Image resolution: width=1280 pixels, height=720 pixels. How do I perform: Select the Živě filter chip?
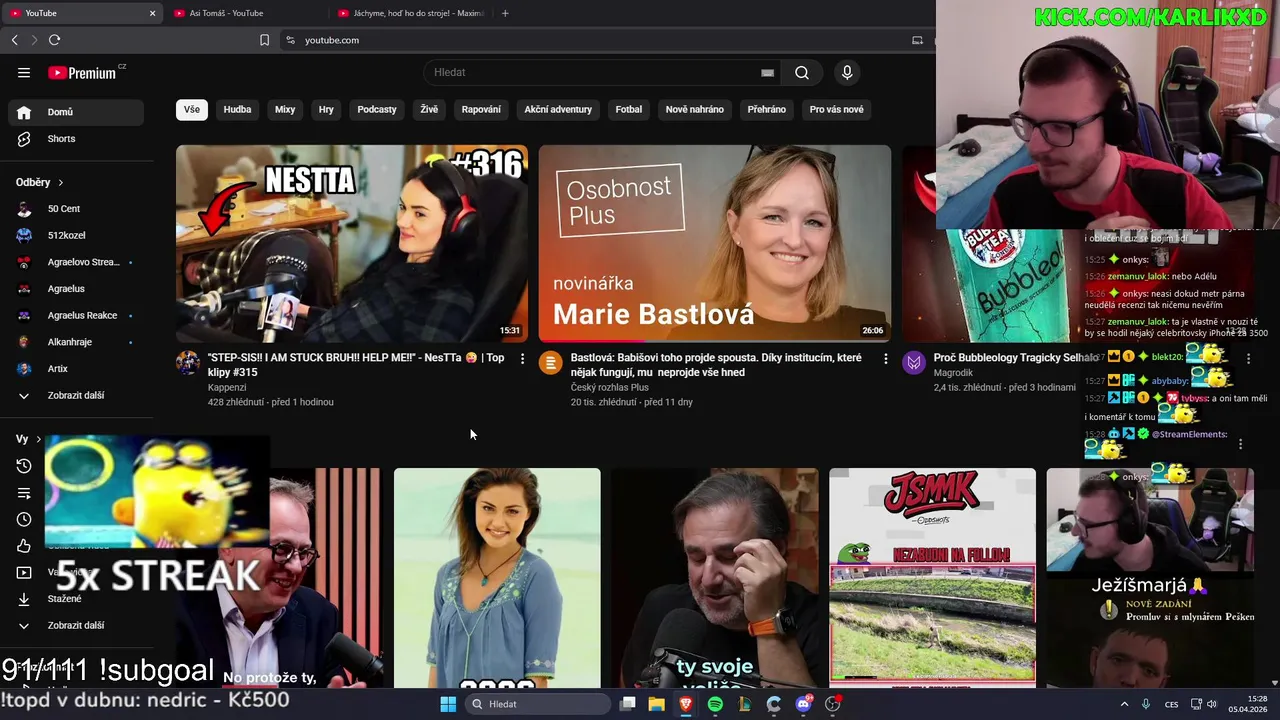point(429,109)
